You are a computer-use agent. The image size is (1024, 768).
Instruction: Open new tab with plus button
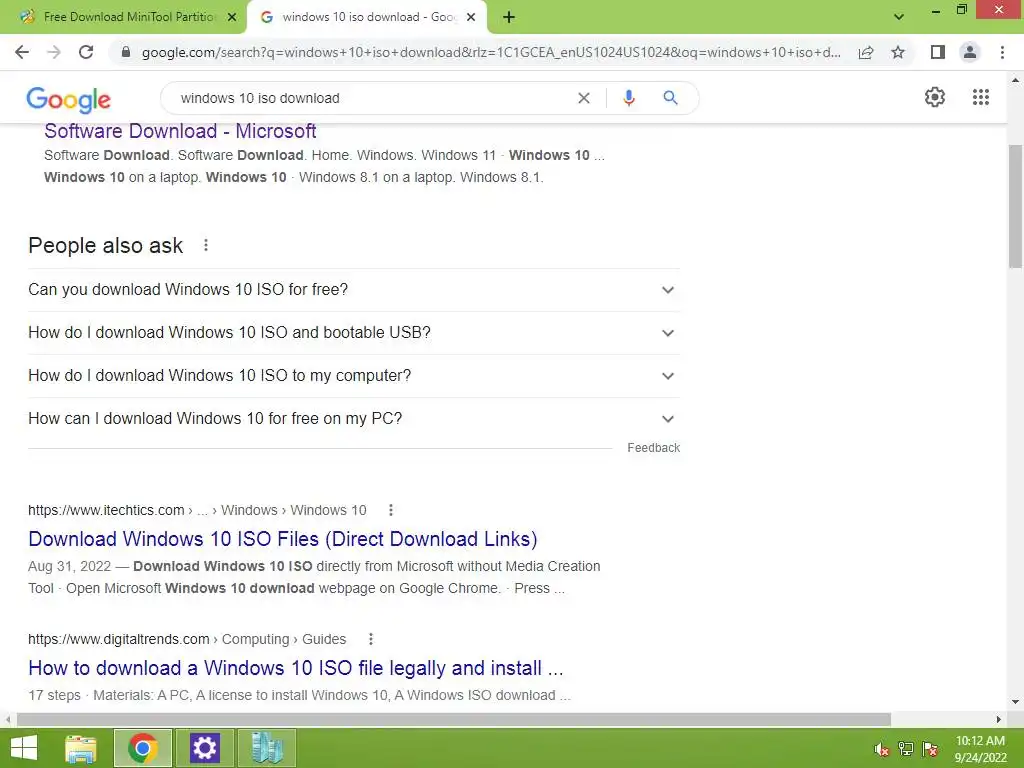click(x=509, y=17)
